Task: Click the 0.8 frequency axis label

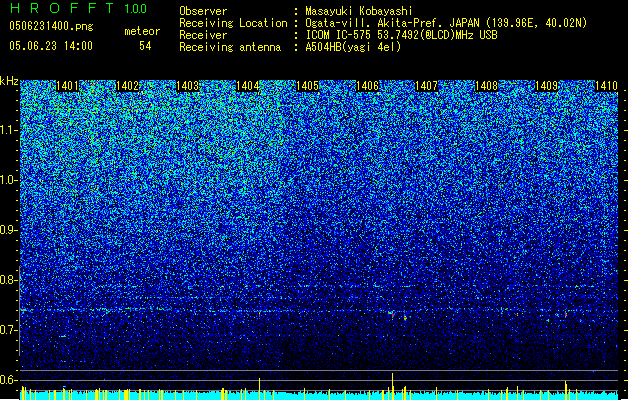Action: 9,280
